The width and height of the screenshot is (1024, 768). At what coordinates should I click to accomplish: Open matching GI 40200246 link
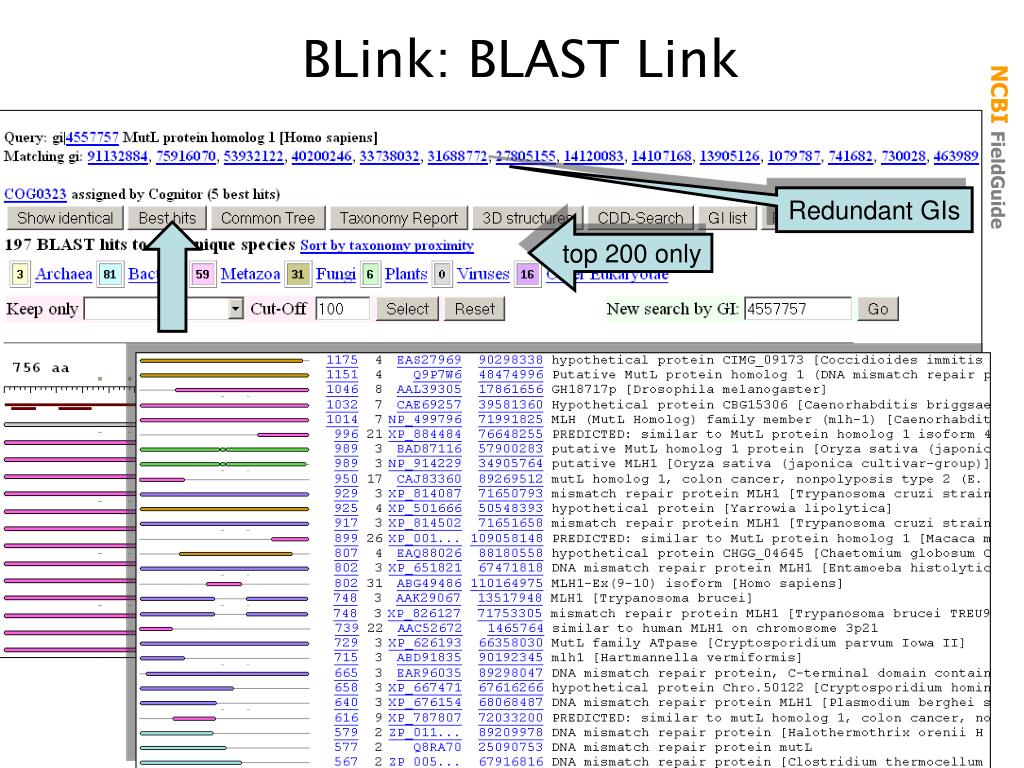tap(322, 157)
